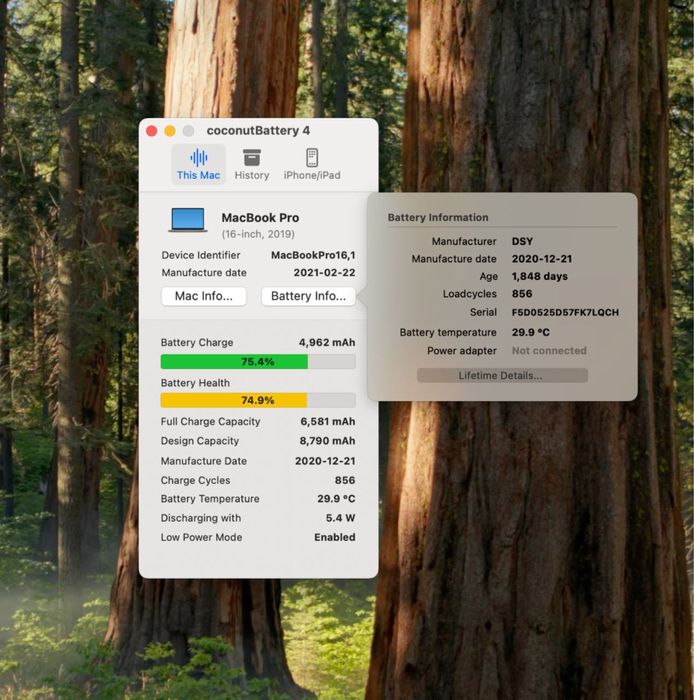
Task: Select the battery serial F5D0525D57FK7LQCH
Action: 565,312
